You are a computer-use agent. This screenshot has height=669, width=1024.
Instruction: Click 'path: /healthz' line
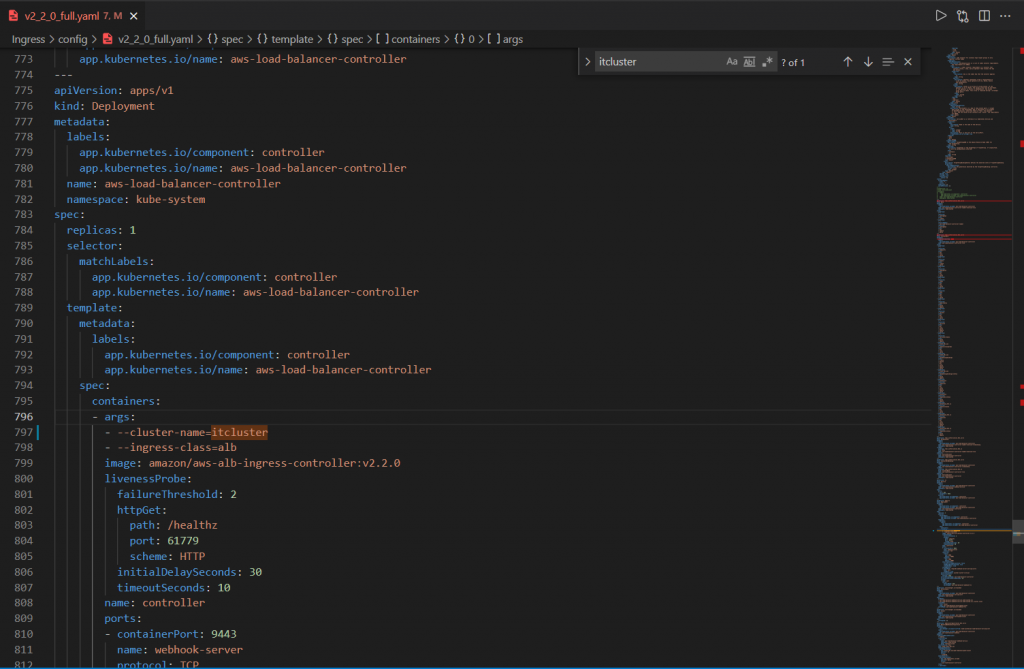click(173, 525)
